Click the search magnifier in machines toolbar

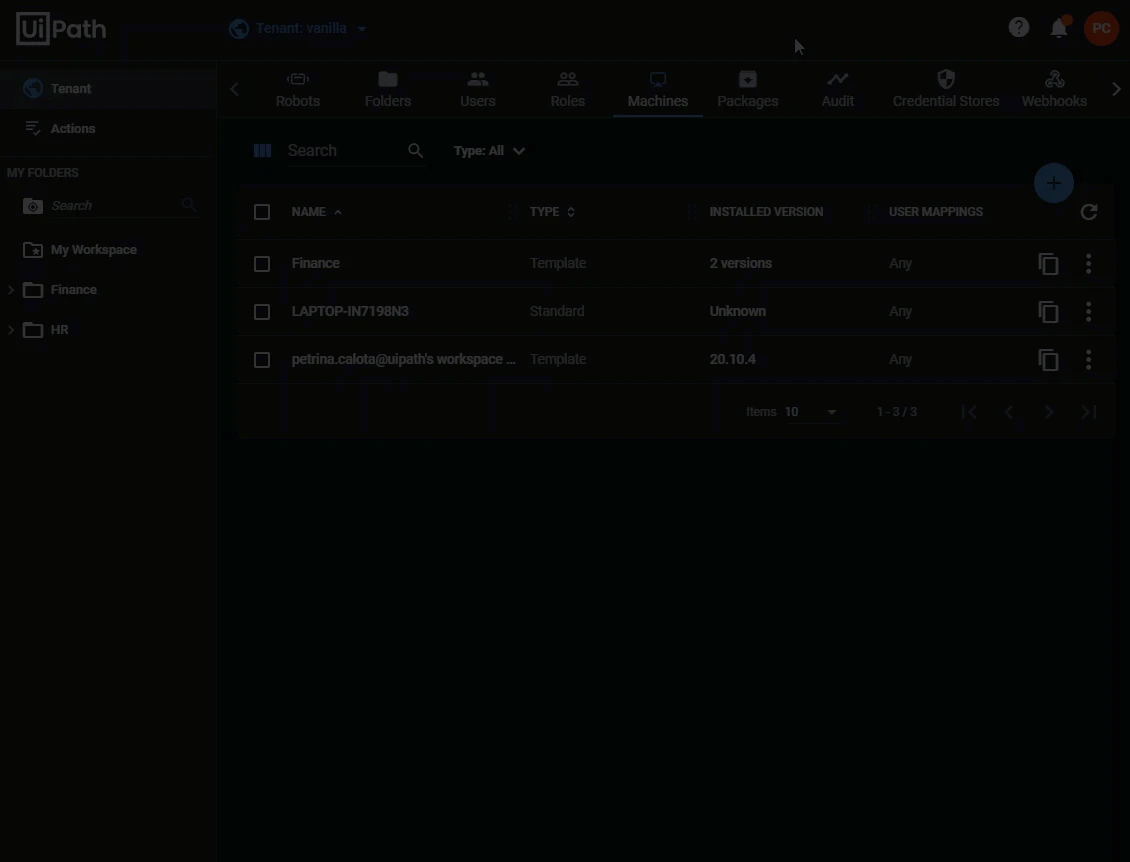coord(416,151)
